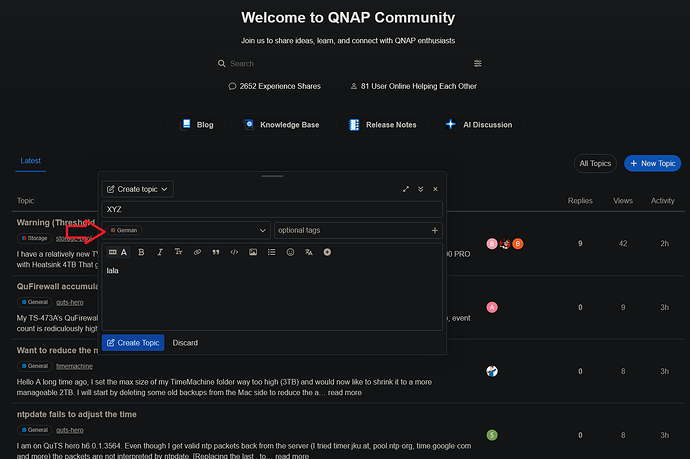The height and width of the screenshot is (459, 690).
Task: Minimize the composer with double chevron
Action: (x=421, y=189)
